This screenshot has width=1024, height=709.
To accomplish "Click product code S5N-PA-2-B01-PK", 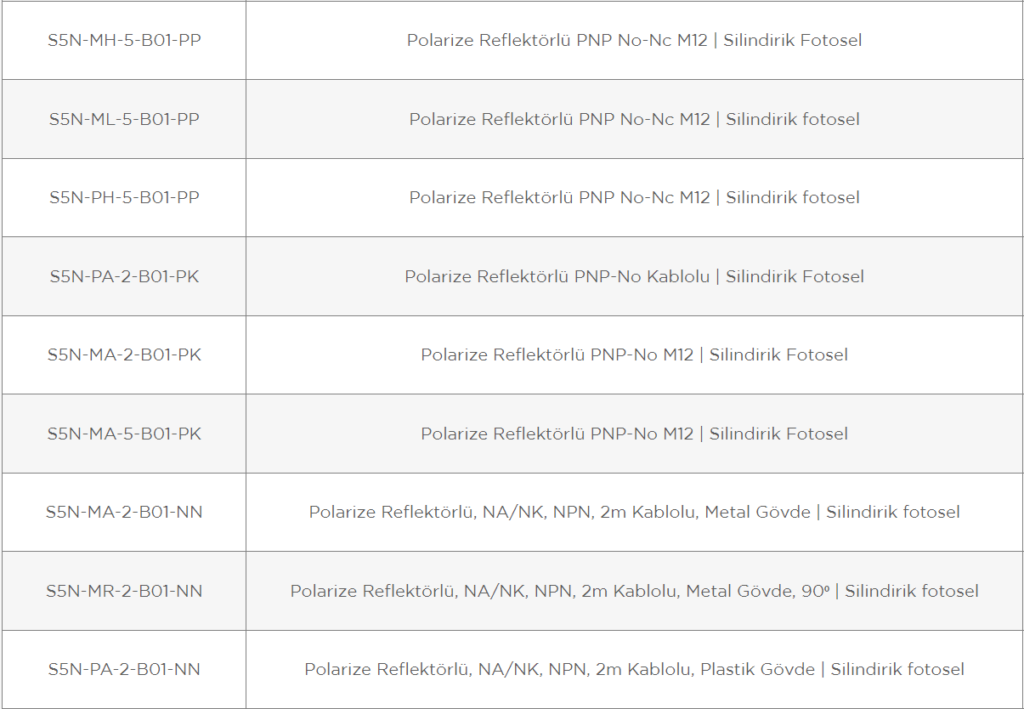I will coord(124,277).
